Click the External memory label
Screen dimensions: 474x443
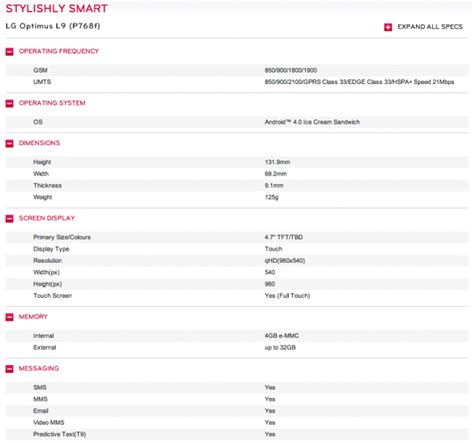click(45, 348)
